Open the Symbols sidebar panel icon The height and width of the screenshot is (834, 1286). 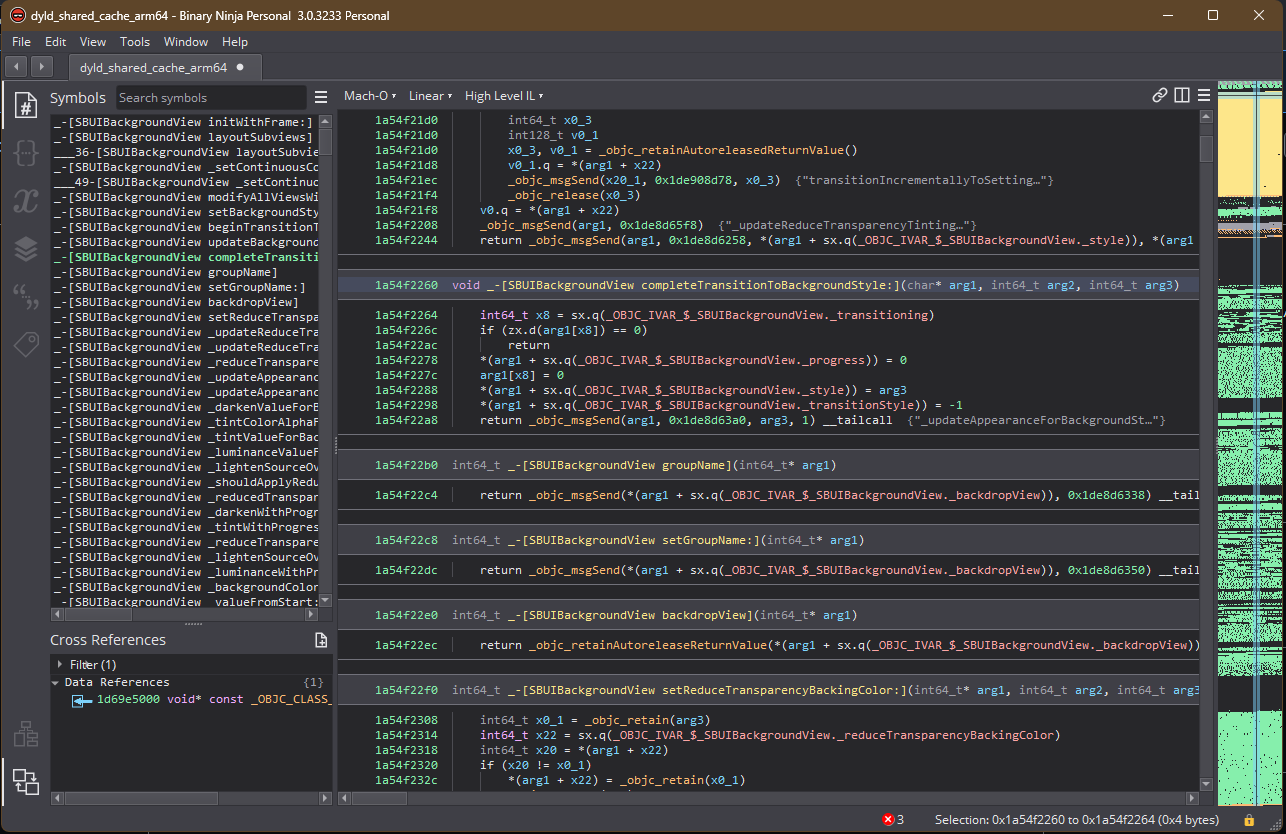pos(26,105)
